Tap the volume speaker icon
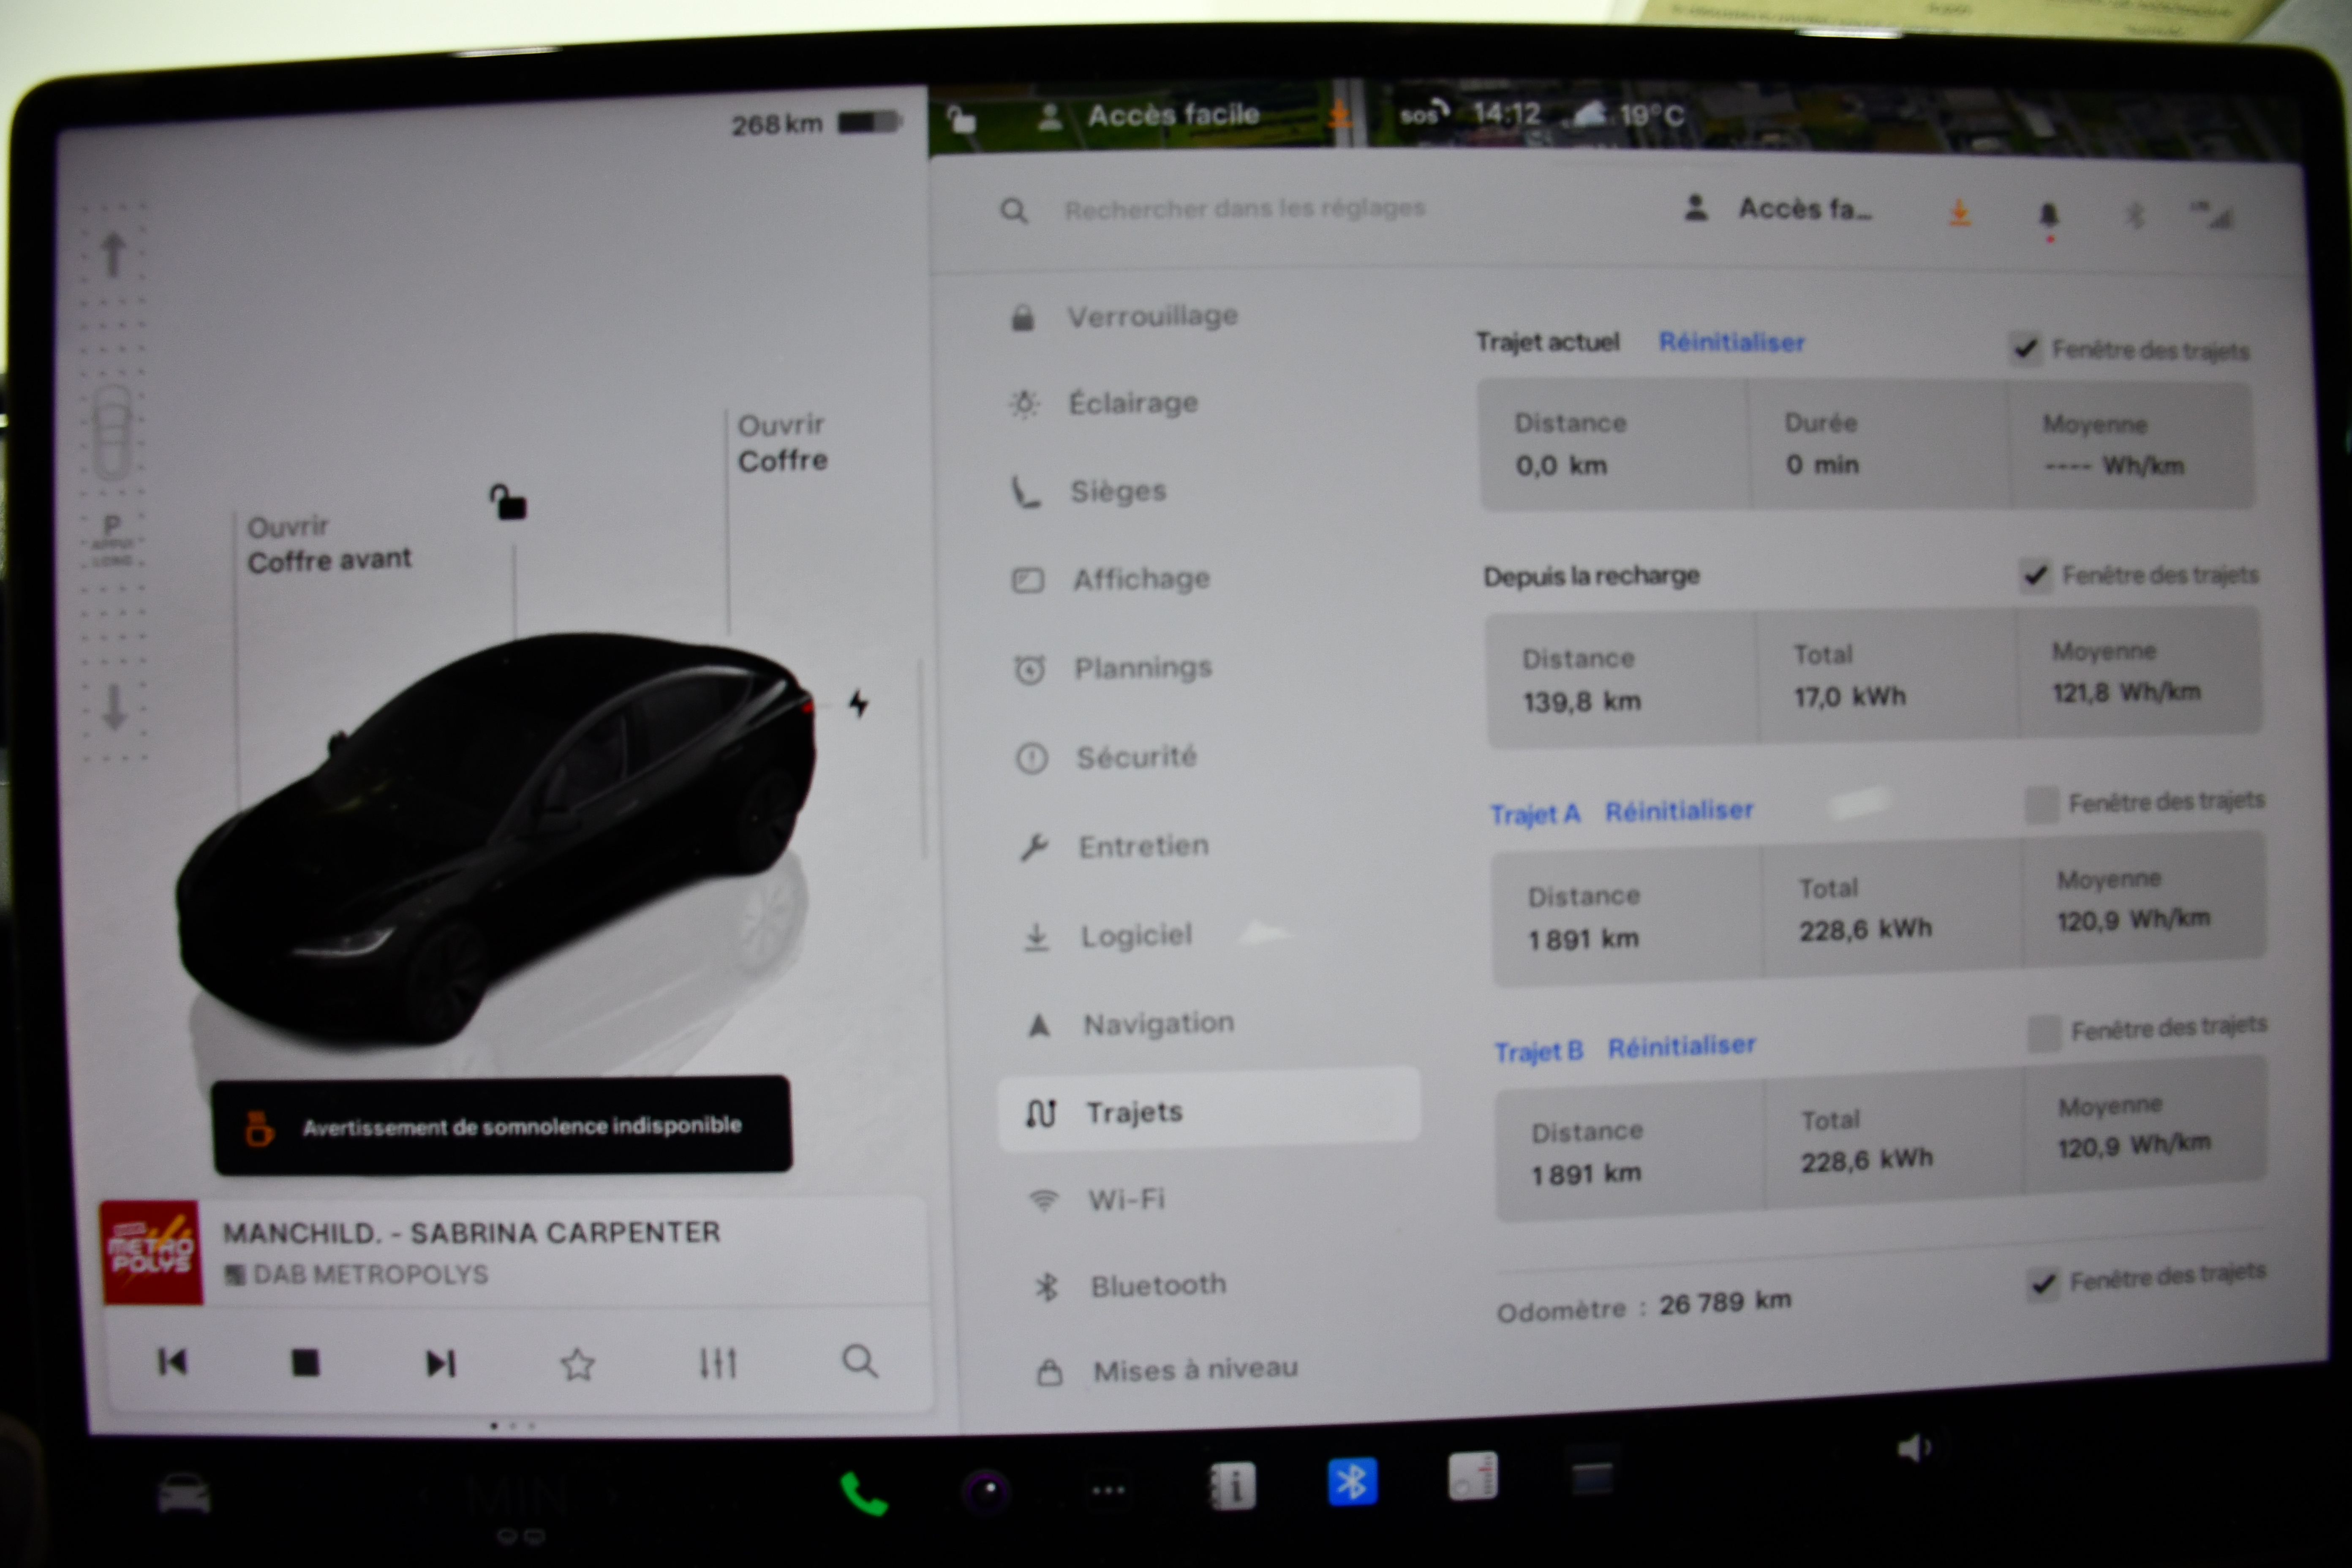 click(x=1914, y=1448)
